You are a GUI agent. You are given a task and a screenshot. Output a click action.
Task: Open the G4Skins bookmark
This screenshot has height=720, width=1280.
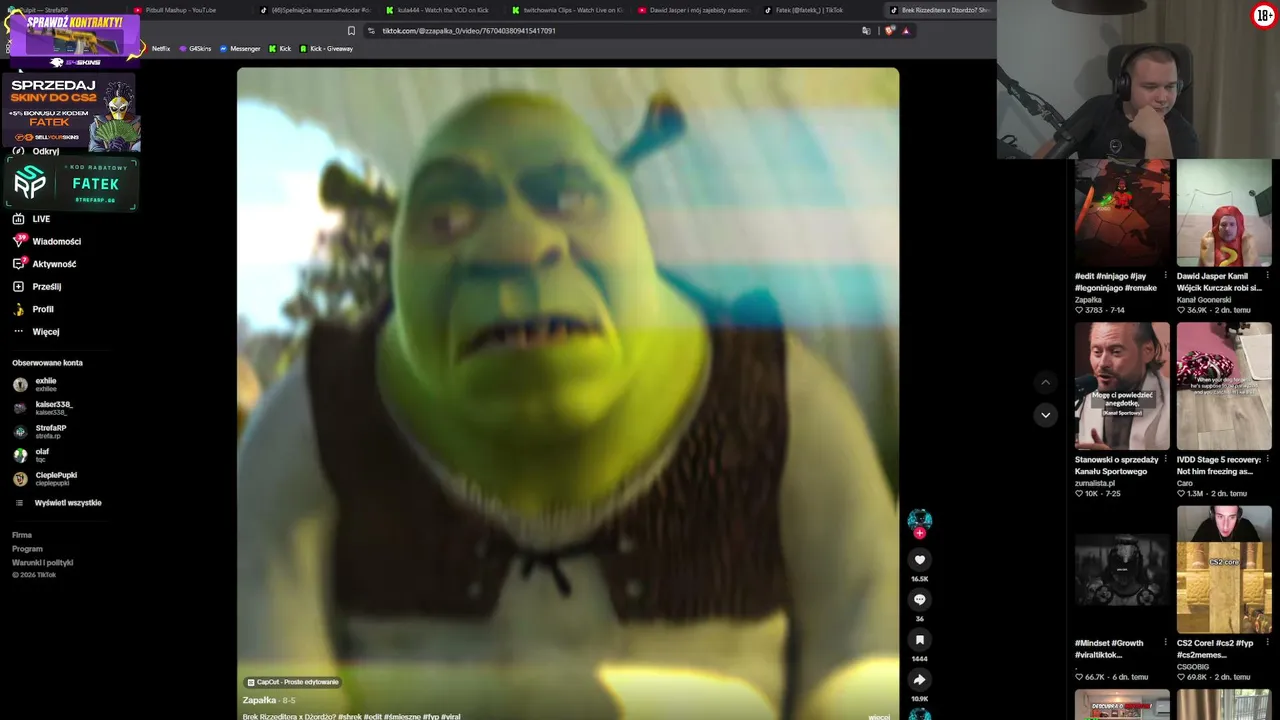tap(195, 49)
